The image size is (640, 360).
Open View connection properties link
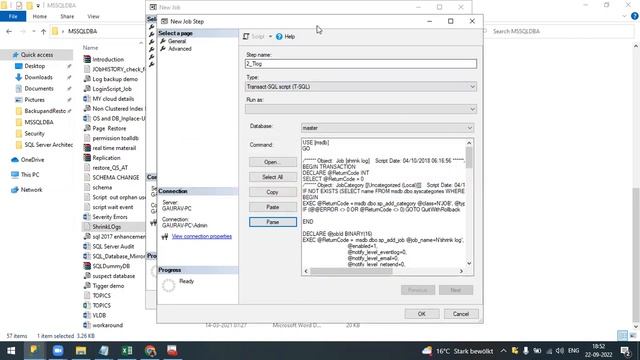point(202,236)
